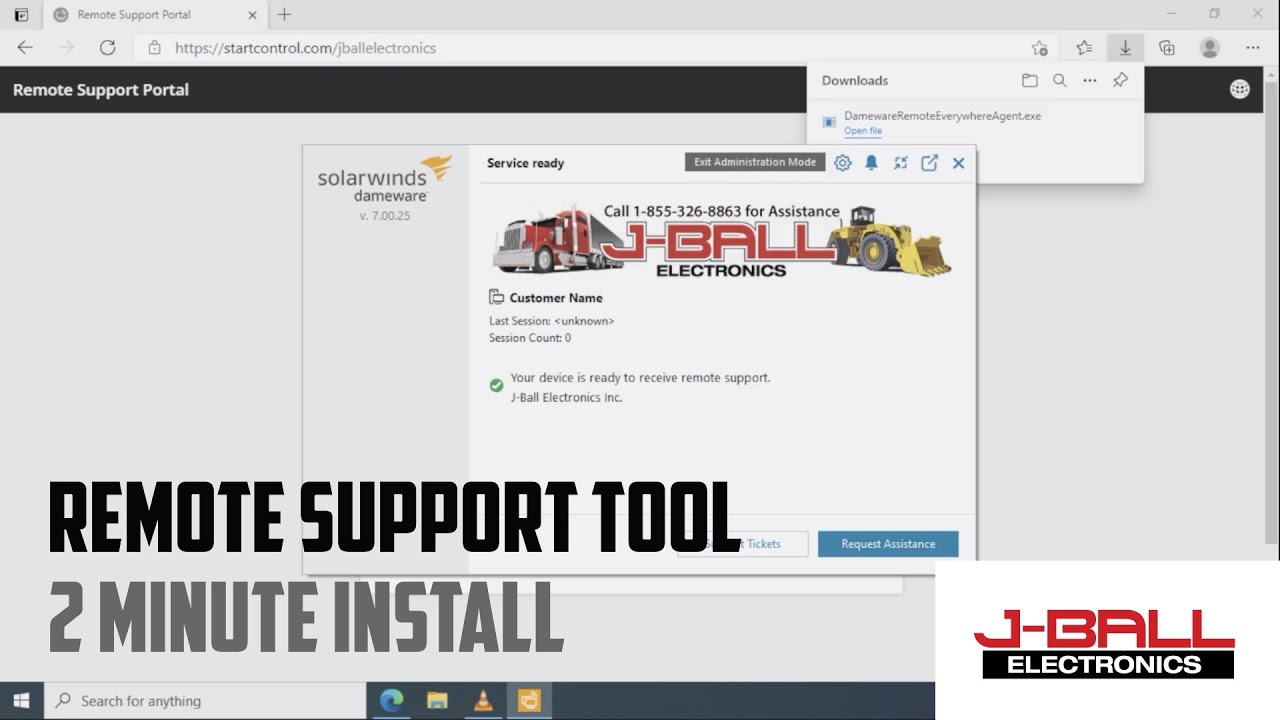Open the Windows Start menu

[x=21, y=701]
